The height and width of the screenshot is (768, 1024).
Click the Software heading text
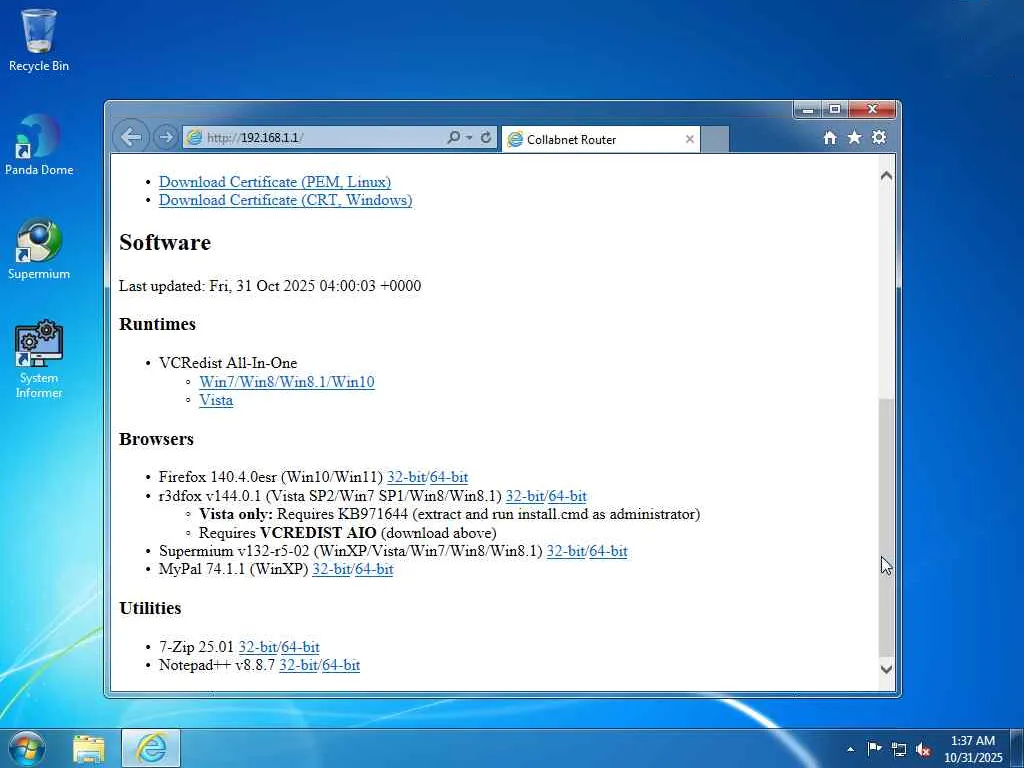pos(165,242)
